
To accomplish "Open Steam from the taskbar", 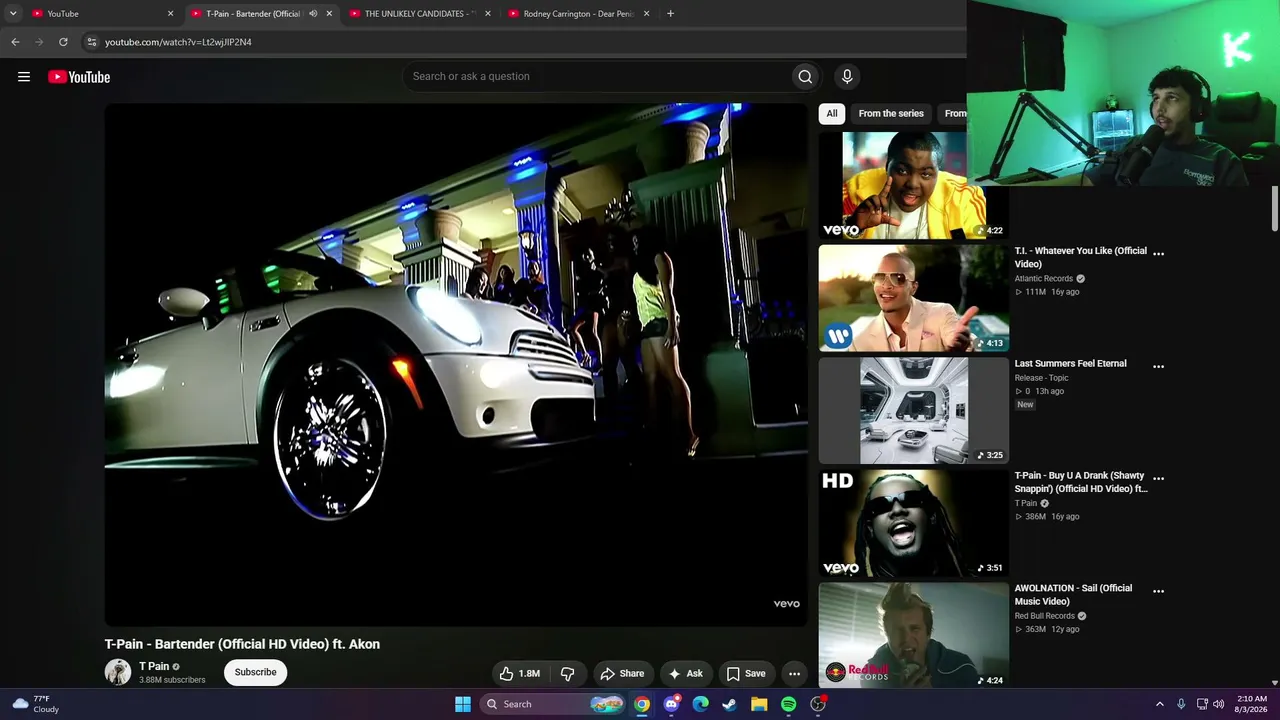I will click(x=730, y=704).
